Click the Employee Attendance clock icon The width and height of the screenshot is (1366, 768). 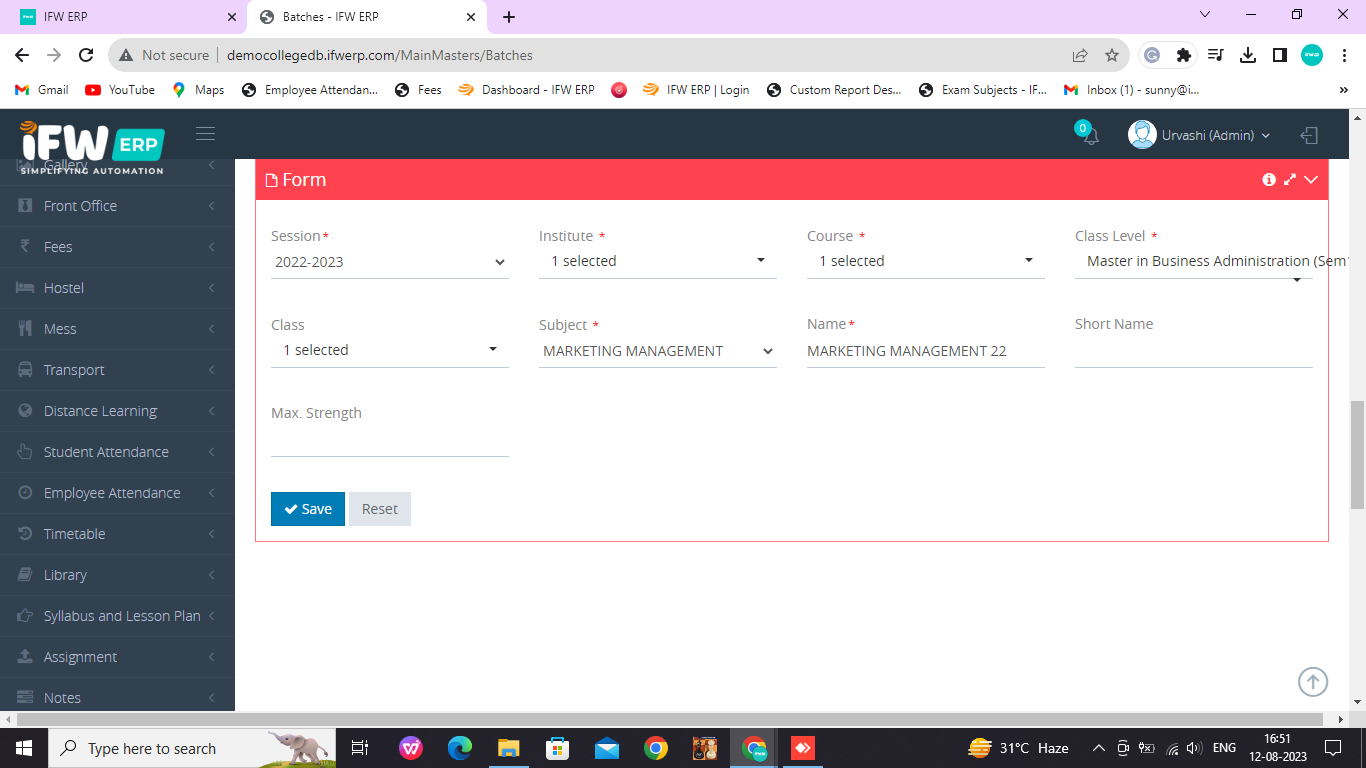click(25, 493)
